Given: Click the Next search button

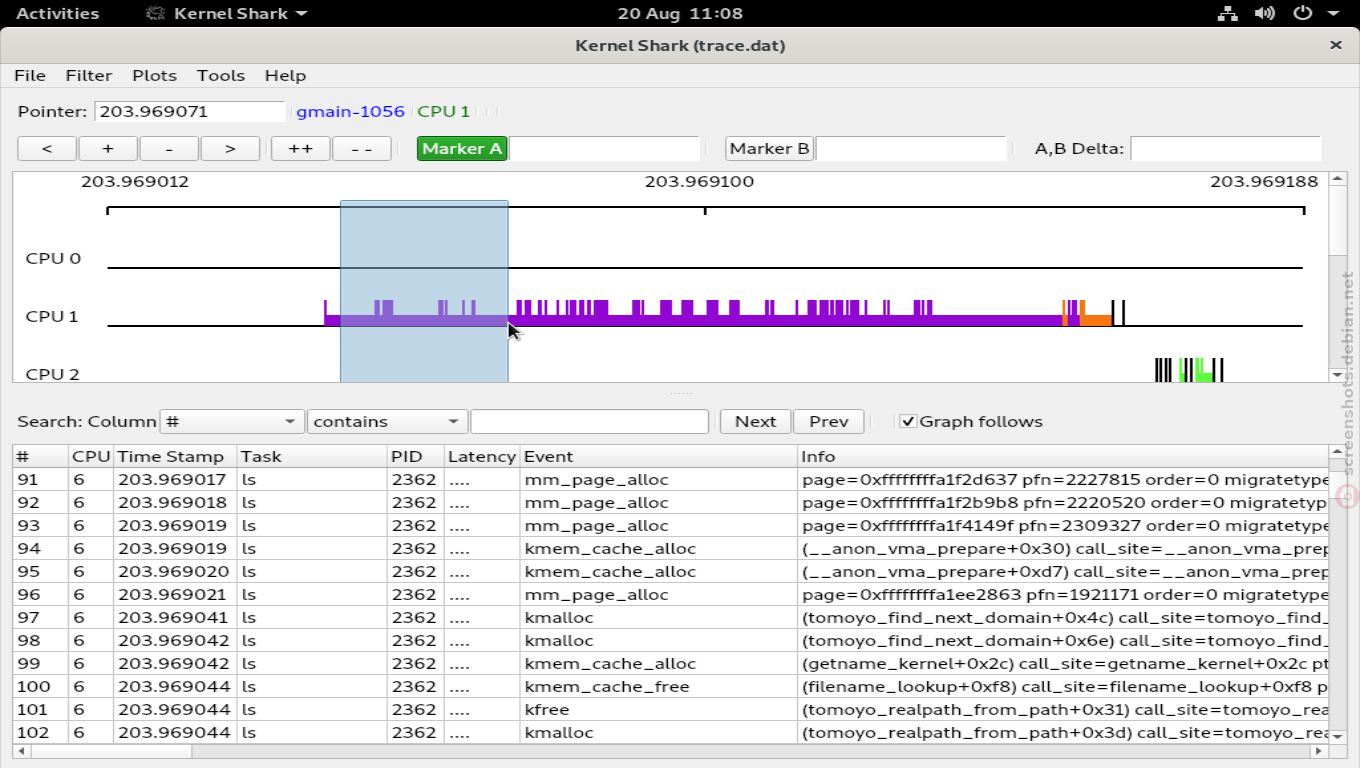Looking at the screenshot, I should (x=755, y=421).
